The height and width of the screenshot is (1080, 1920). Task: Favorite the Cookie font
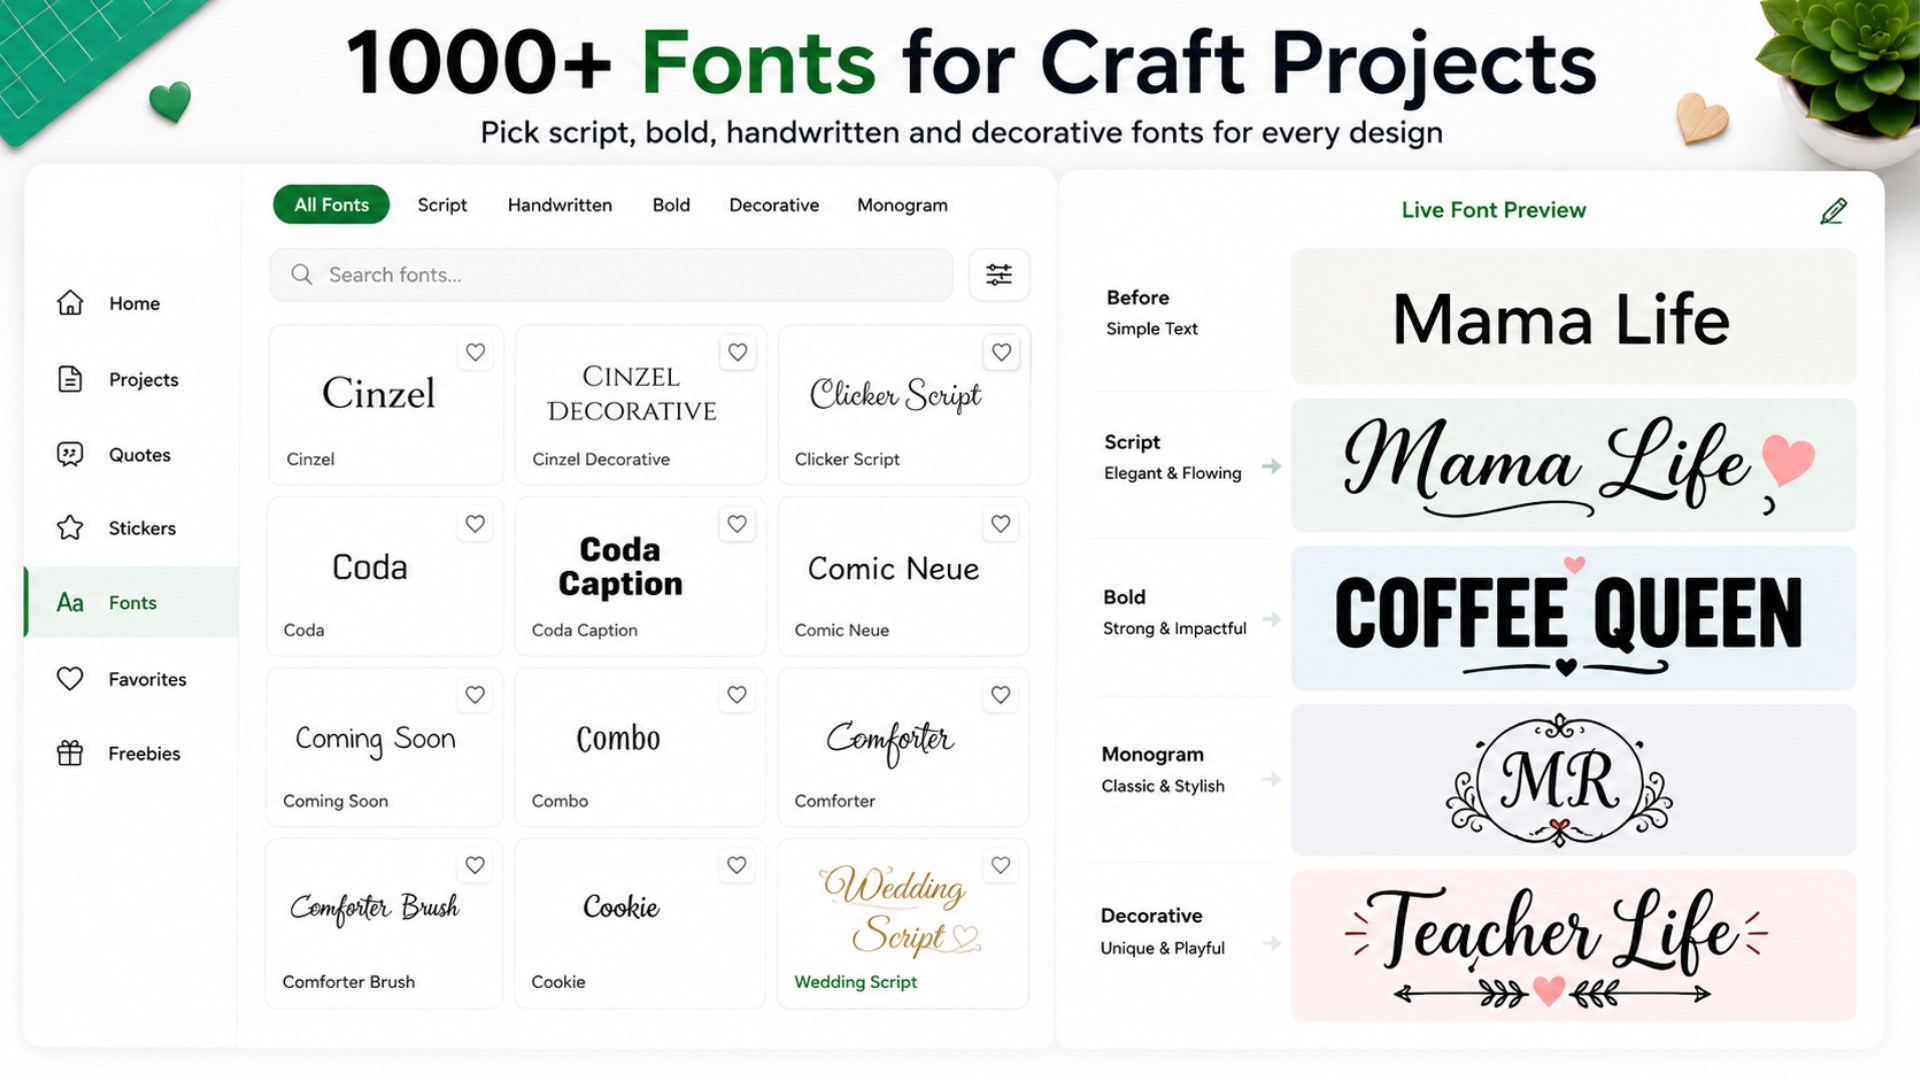tap(737, 866)
